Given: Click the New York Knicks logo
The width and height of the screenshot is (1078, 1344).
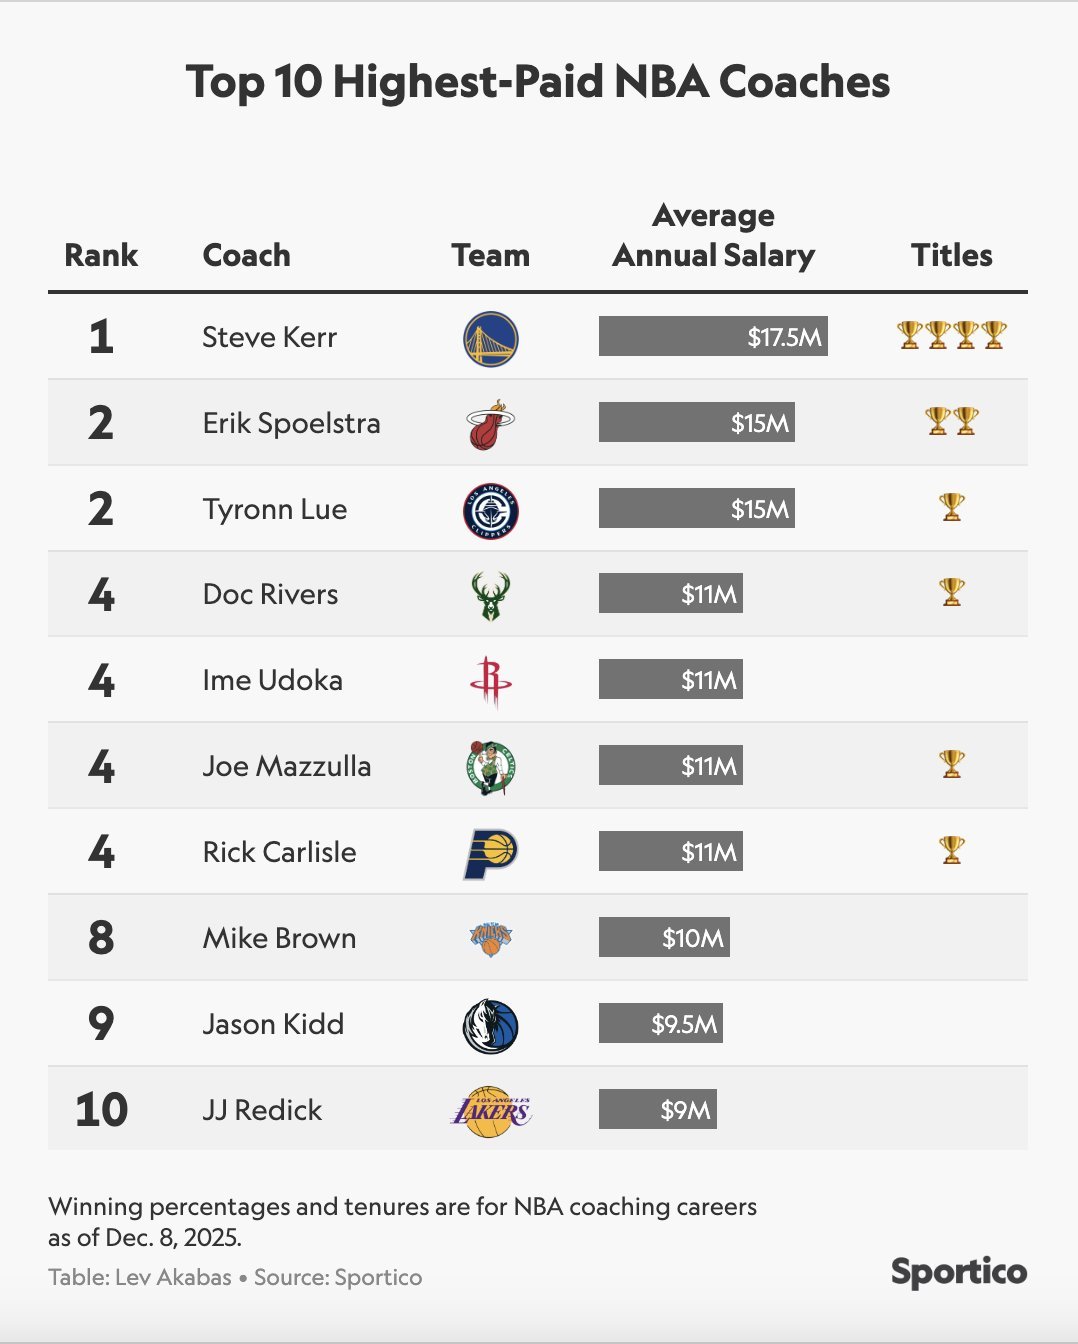Looking at the screenshot, I should [490, 939].
